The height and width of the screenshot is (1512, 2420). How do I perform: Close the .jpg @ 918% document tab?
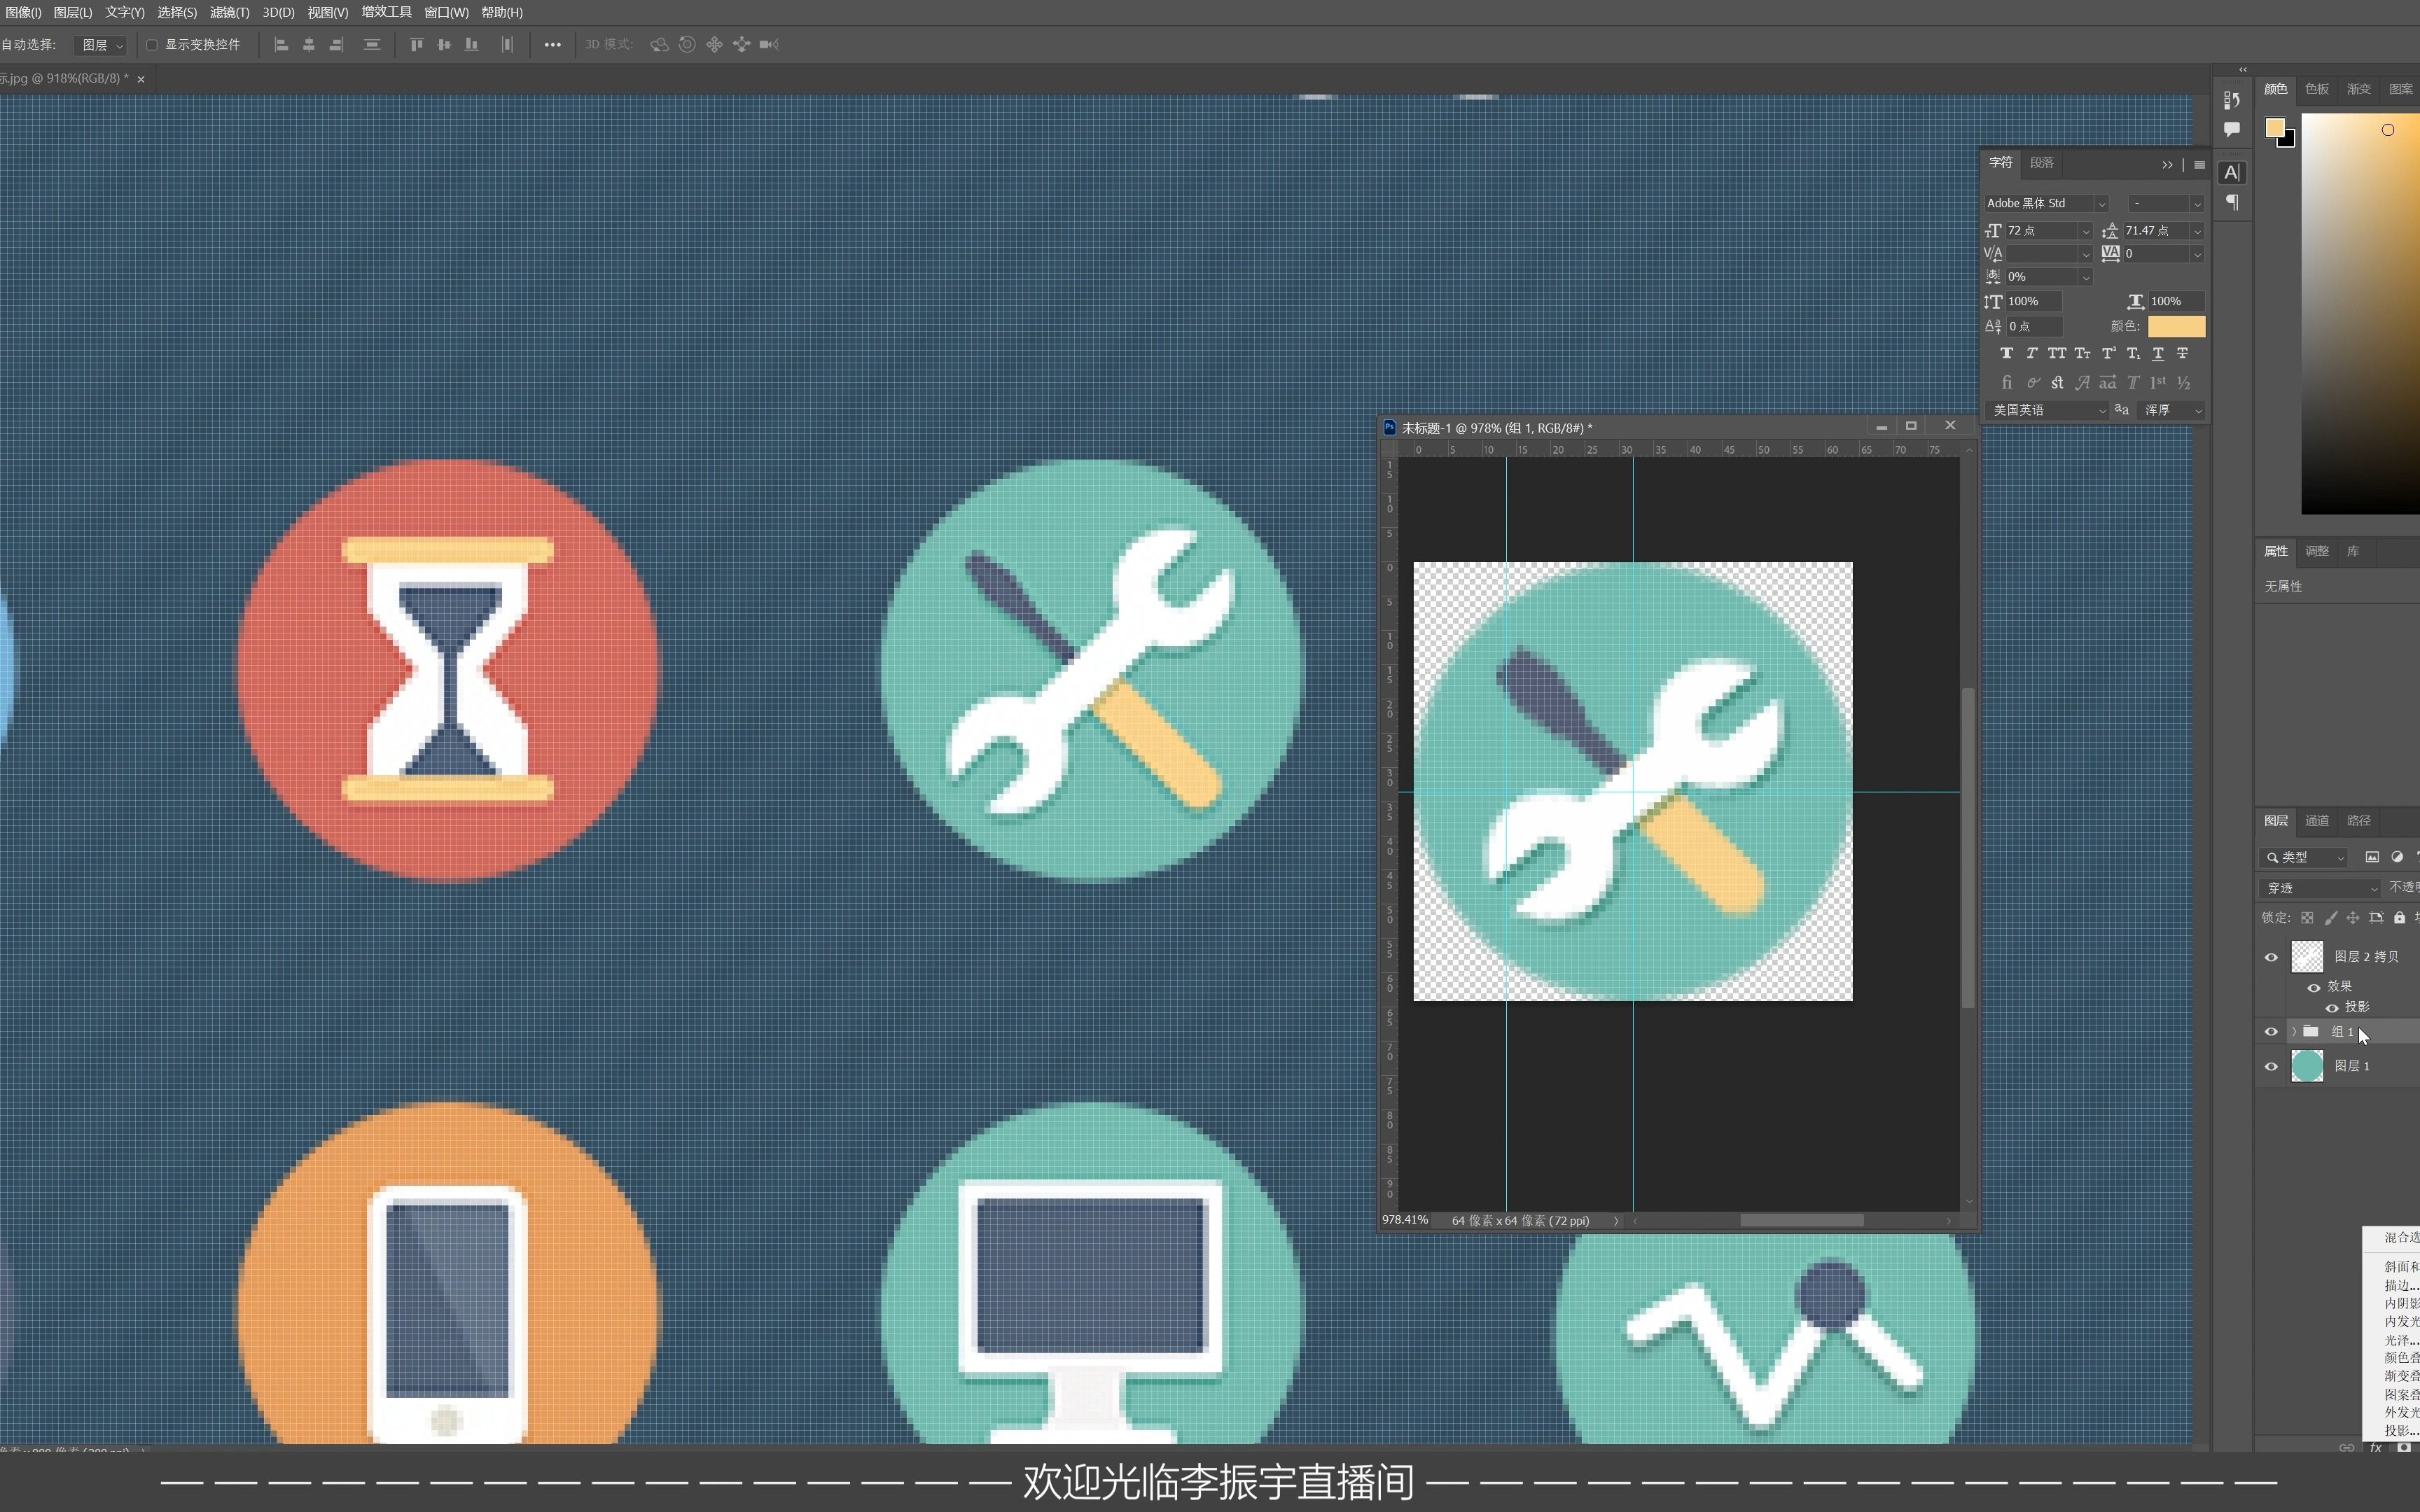tap(141, 79)
